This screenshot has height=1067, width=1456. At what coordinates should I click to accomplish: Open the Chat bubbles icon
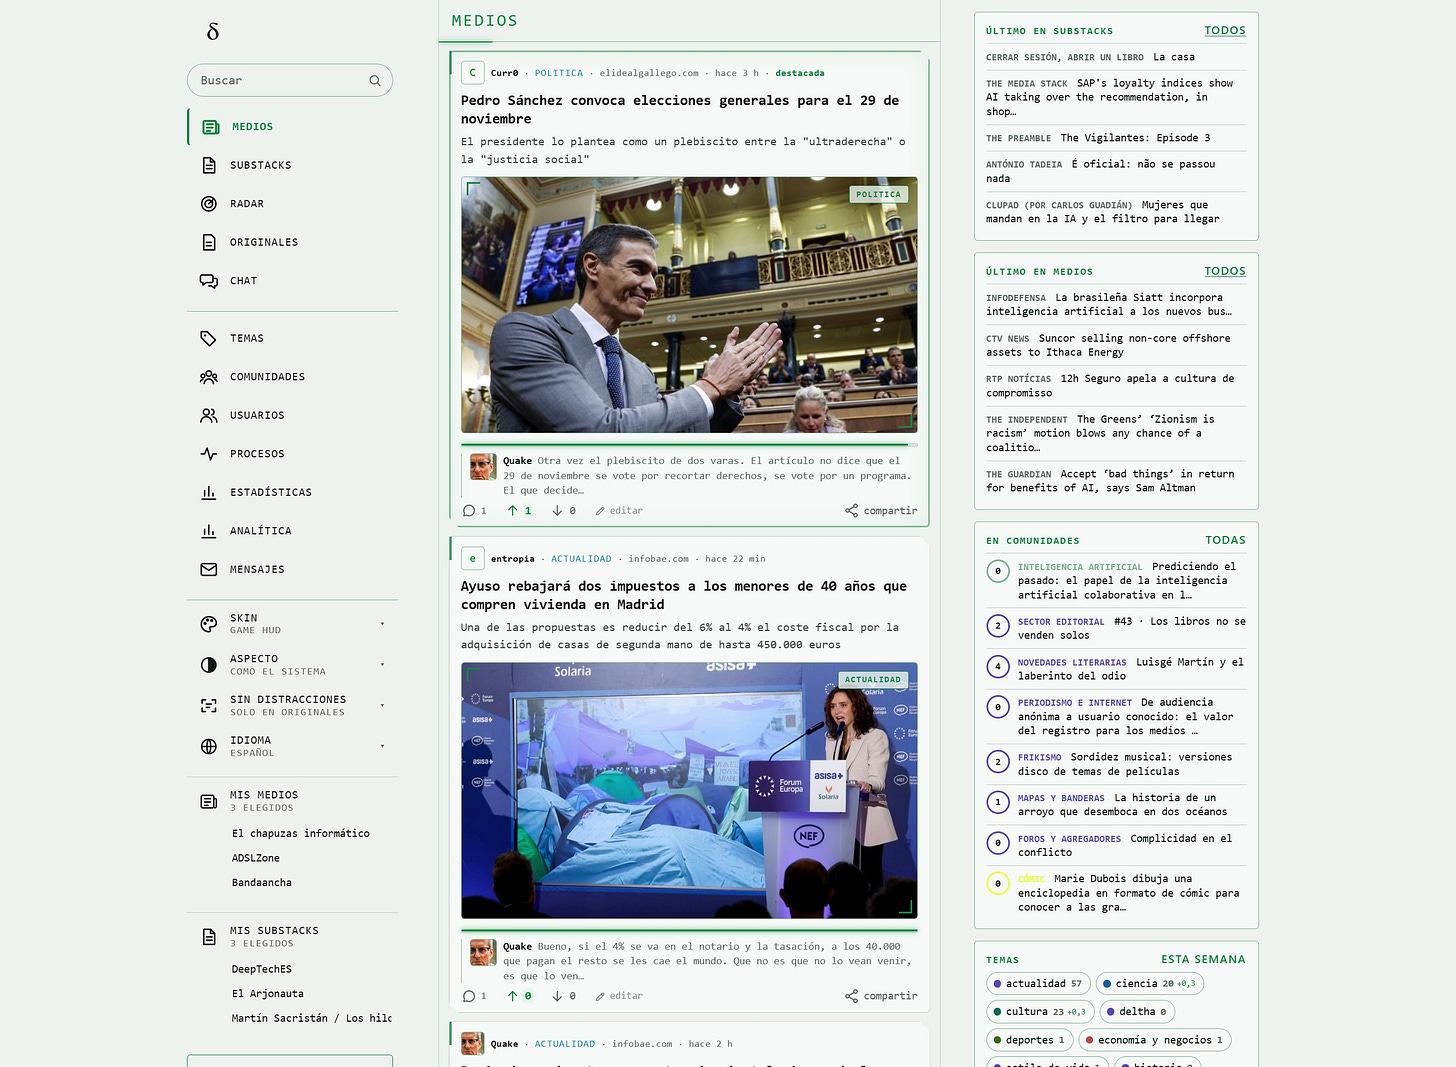tap(209, 281)
